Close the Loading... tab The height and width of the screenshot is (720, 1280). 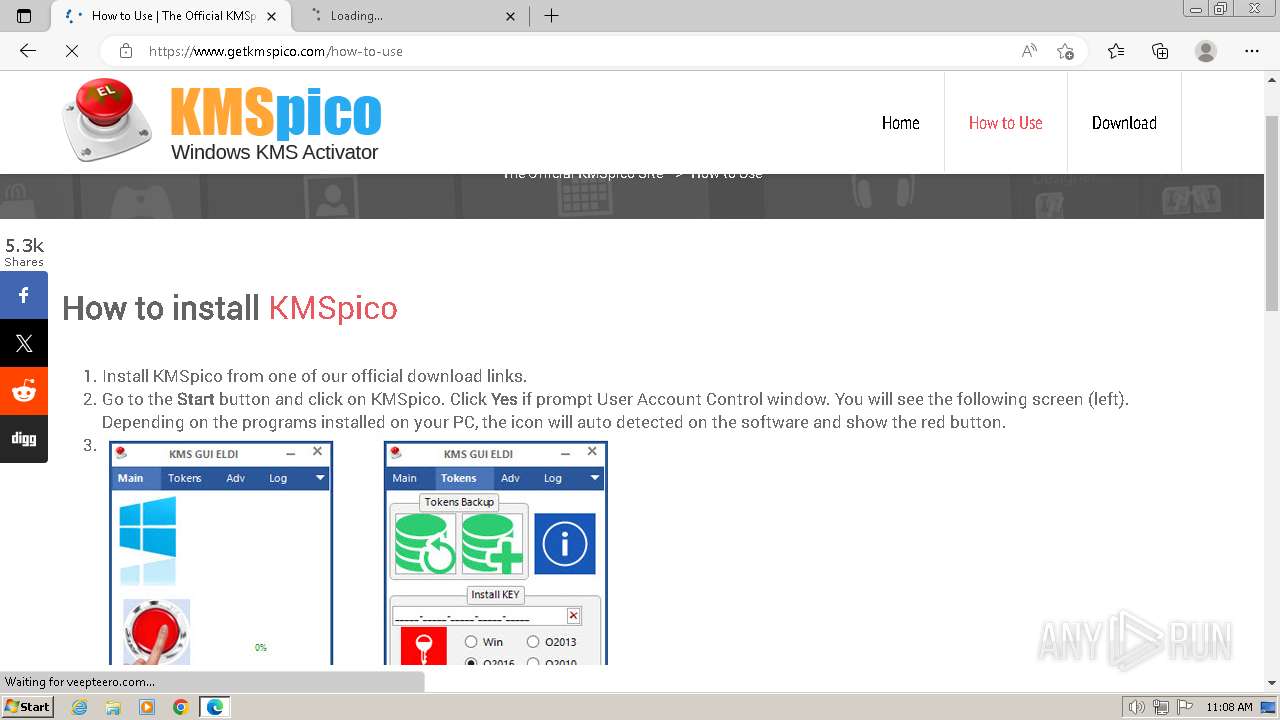tap(511, 16)
